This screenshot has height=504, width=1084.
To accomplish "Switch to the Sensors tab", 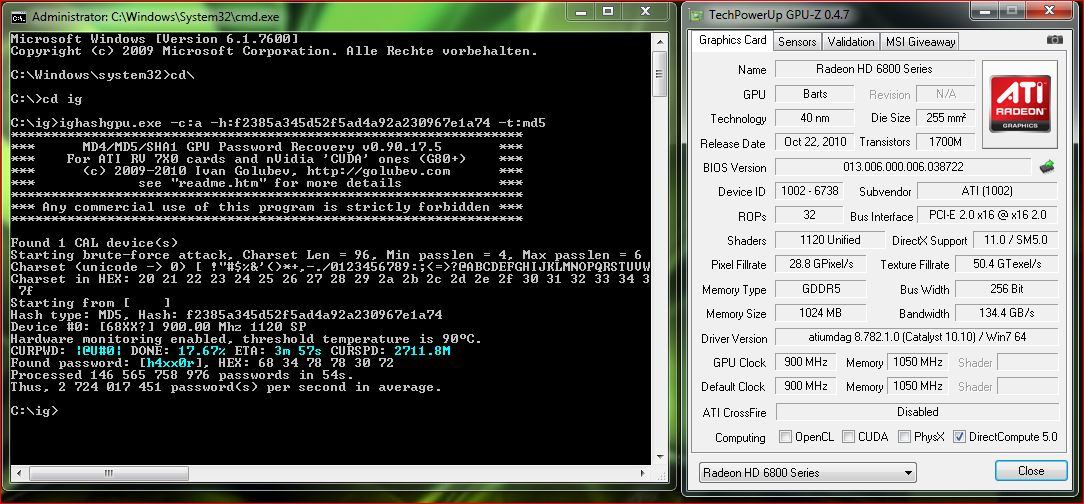I will (797, 41).
